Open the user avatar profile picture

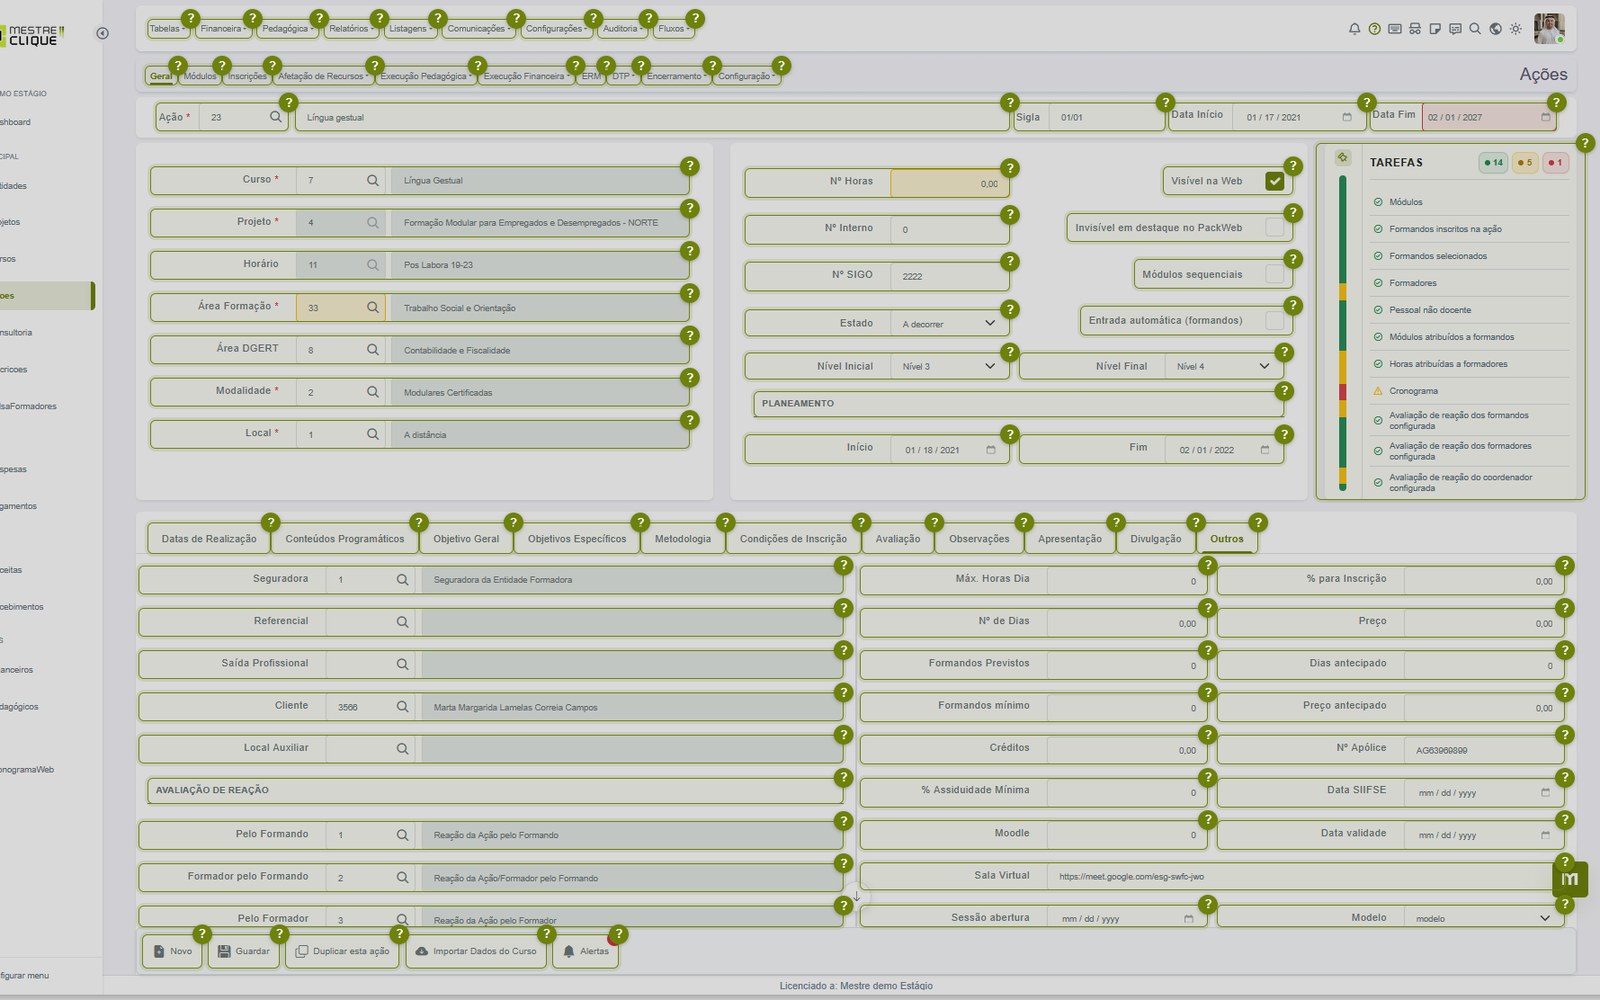click(1549, 29)
